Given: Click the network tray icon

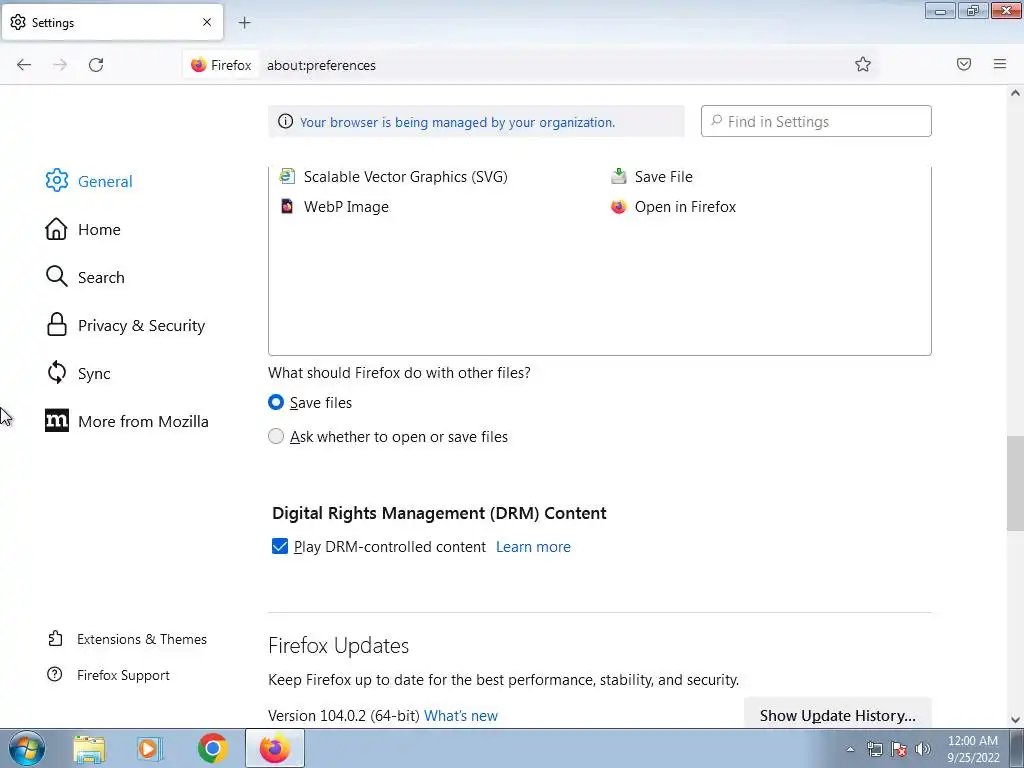Looking at the screenshot, I should point(874,749).
